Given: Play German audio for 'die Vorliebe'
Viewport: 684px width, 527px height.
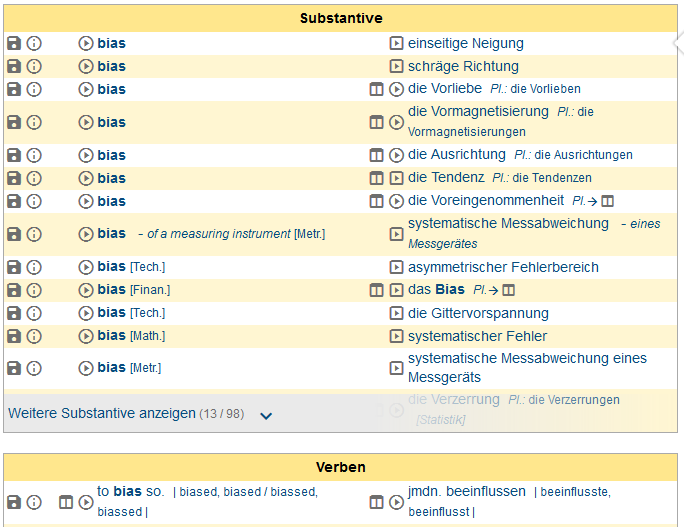Looking at the screenshot, I should pos(396,89).
